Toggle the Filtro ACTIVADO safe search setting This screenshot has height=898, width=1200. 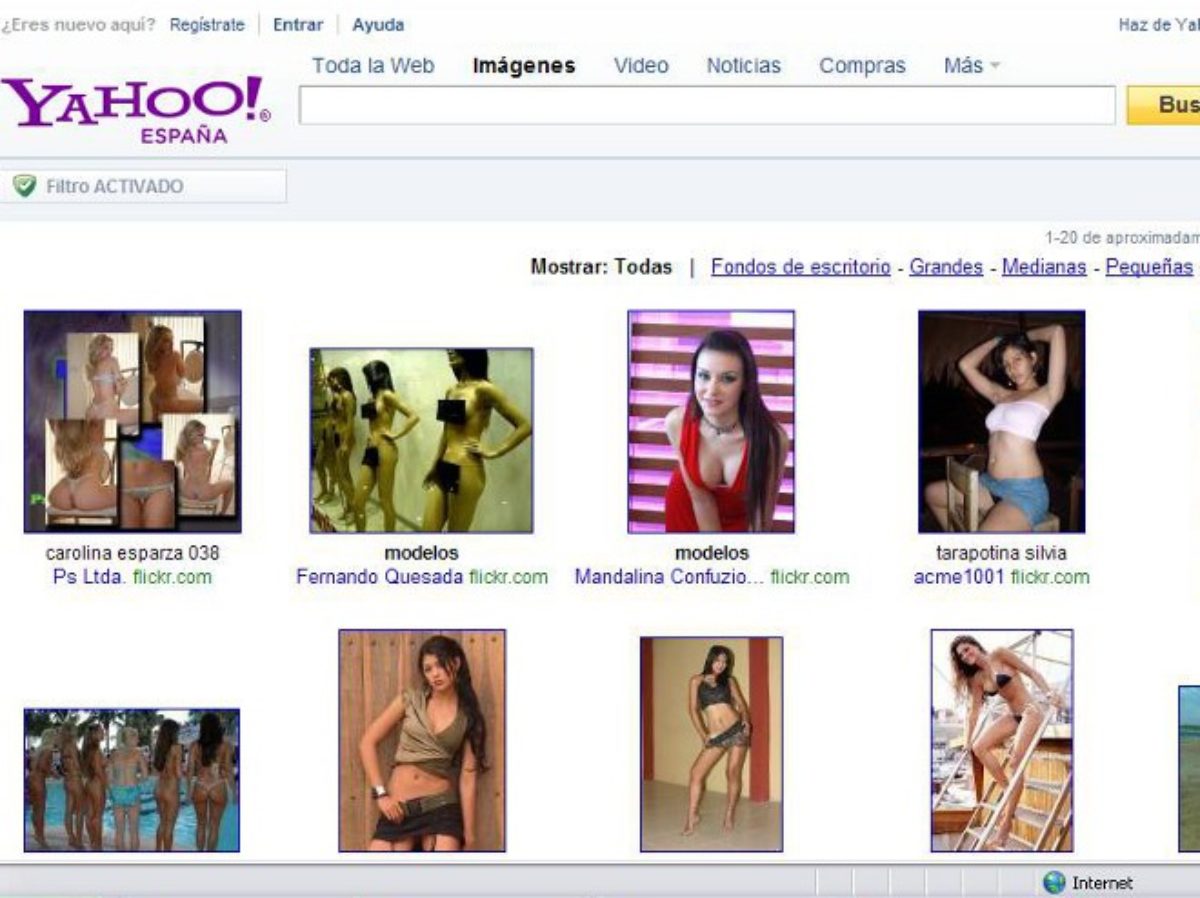pyautogui.click(x=114, y=186)
